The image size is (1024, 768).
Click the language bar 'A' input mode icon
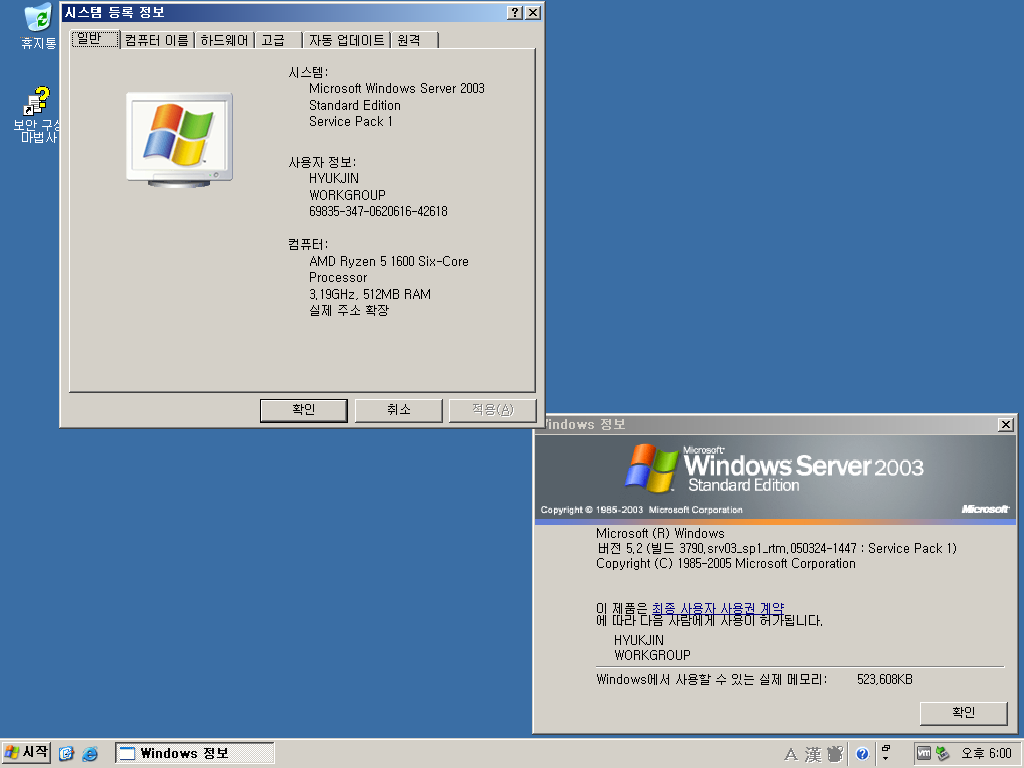pyautogui.click(x=791, y=754)
